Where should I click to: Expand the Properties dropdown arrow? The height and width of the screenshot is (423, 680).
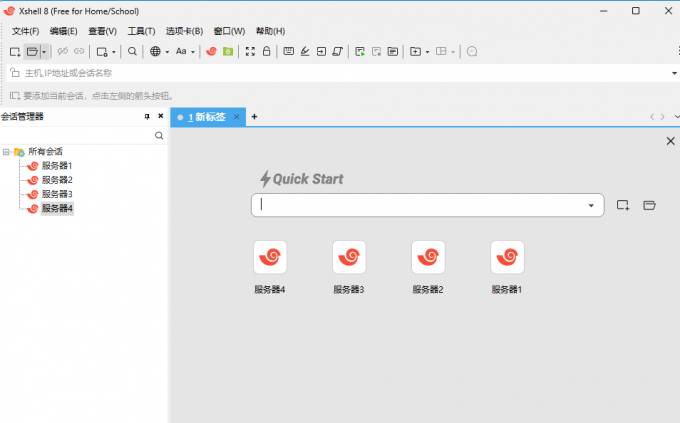coord(114,52)
